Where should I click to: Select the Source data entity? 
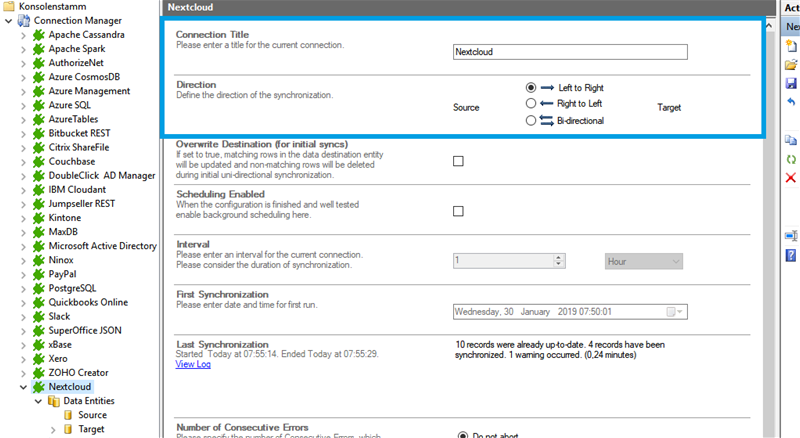click(92, 415)
